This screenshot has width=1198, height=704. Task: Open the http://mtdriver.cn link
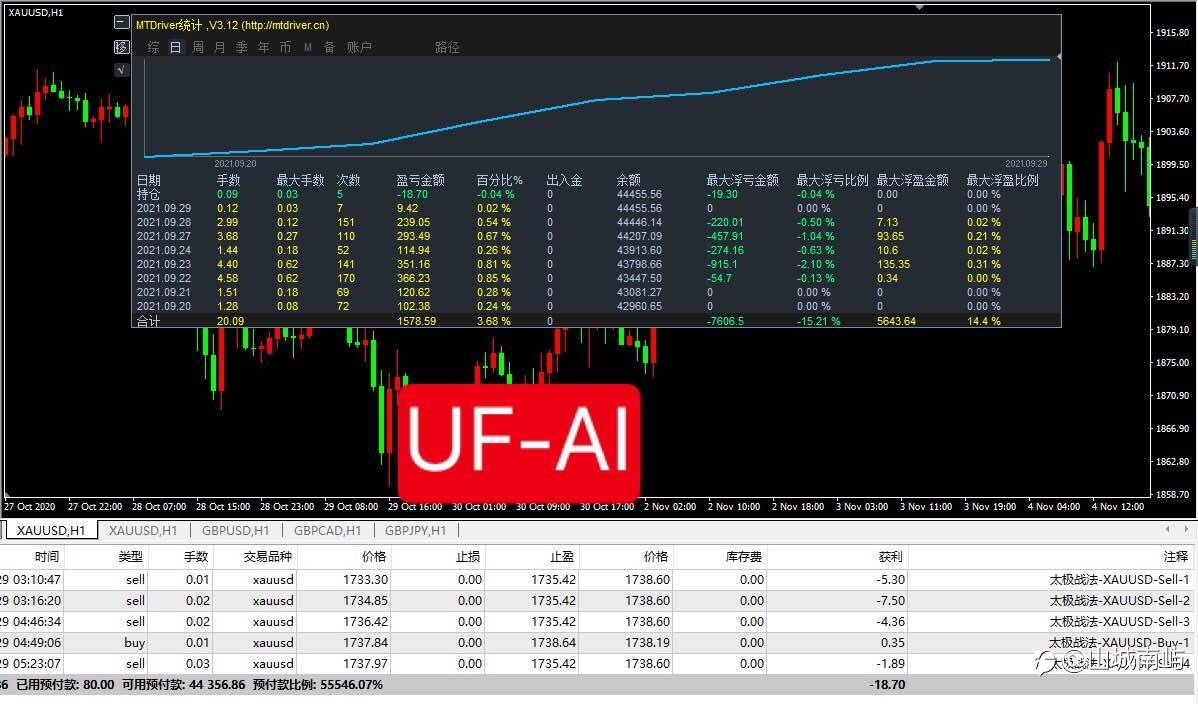pos(286,25)
